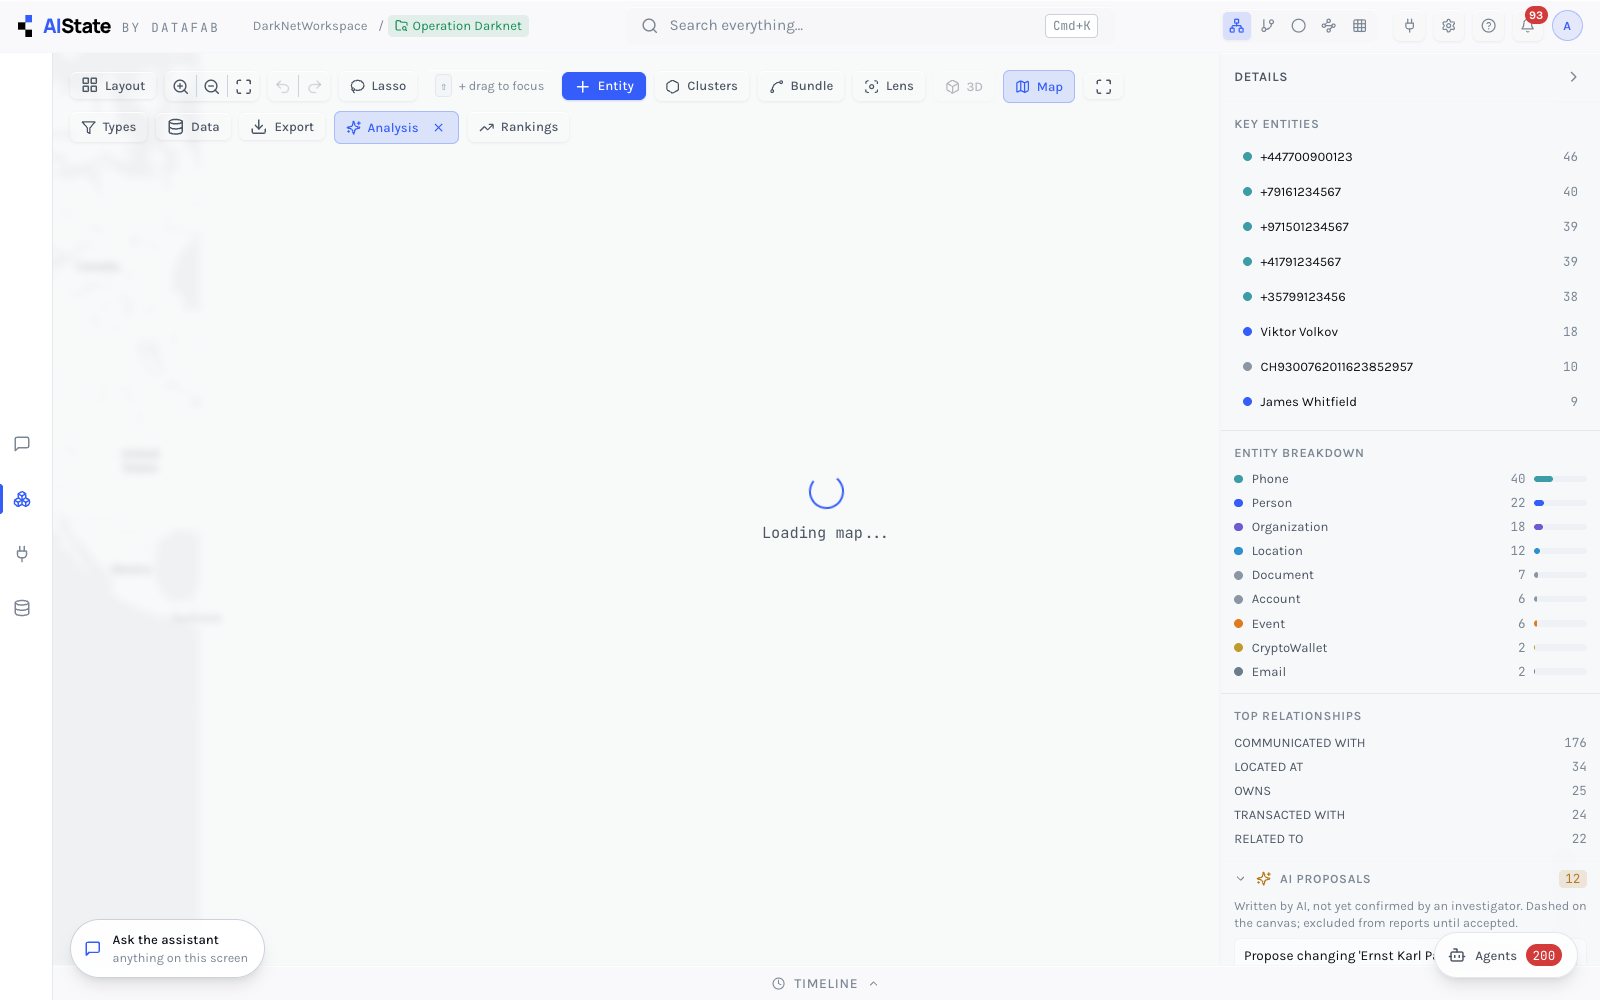Add a new Entity
This screenshot has height=1000, width=1600.
coord(604,87)
